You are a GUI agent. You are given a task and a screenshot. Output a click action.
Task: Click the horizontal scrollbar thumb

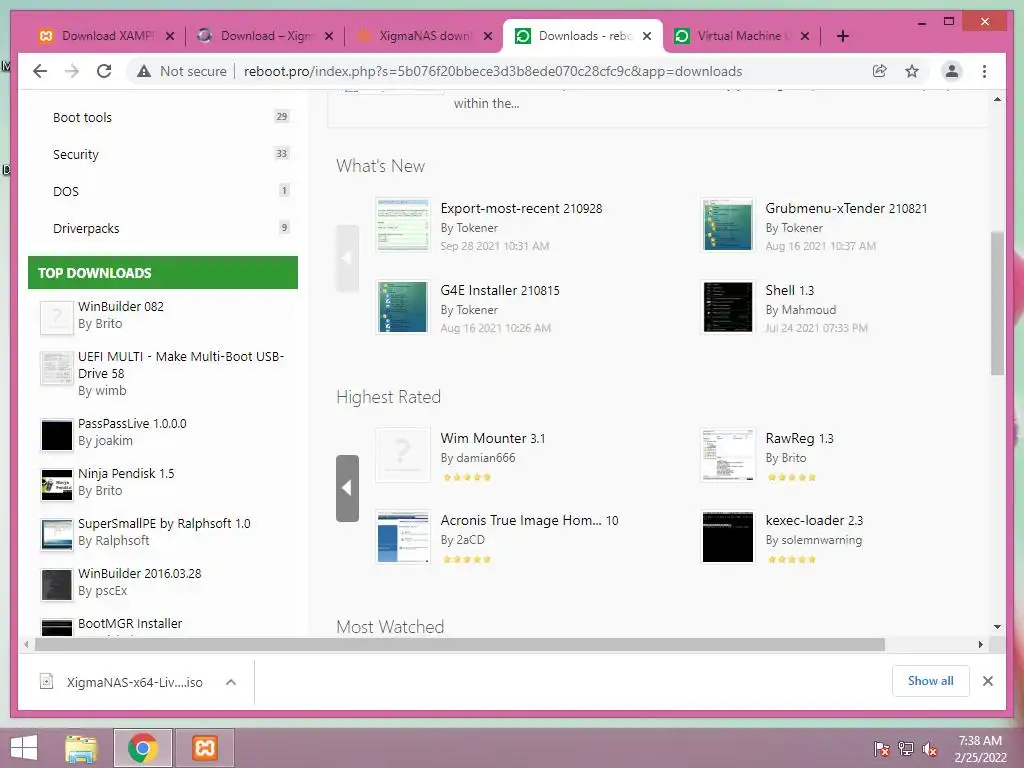[460, 645]
